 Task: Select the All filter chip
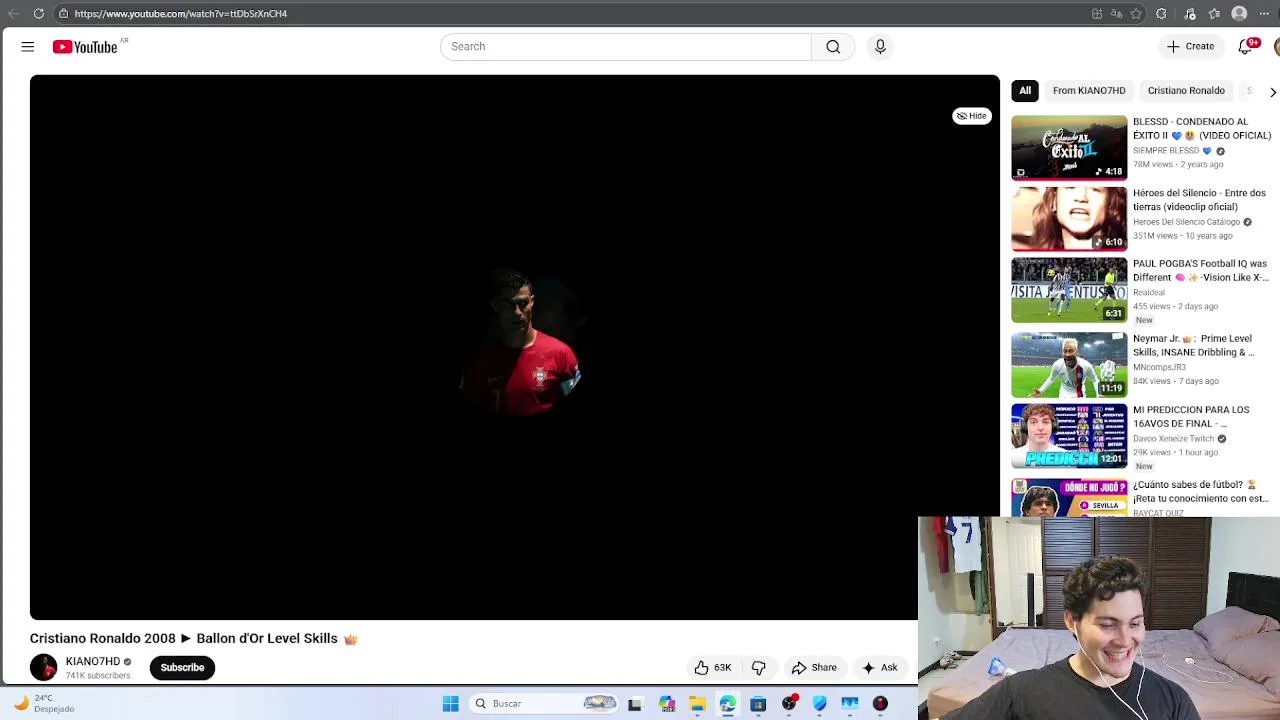(x=1025, y=90)
